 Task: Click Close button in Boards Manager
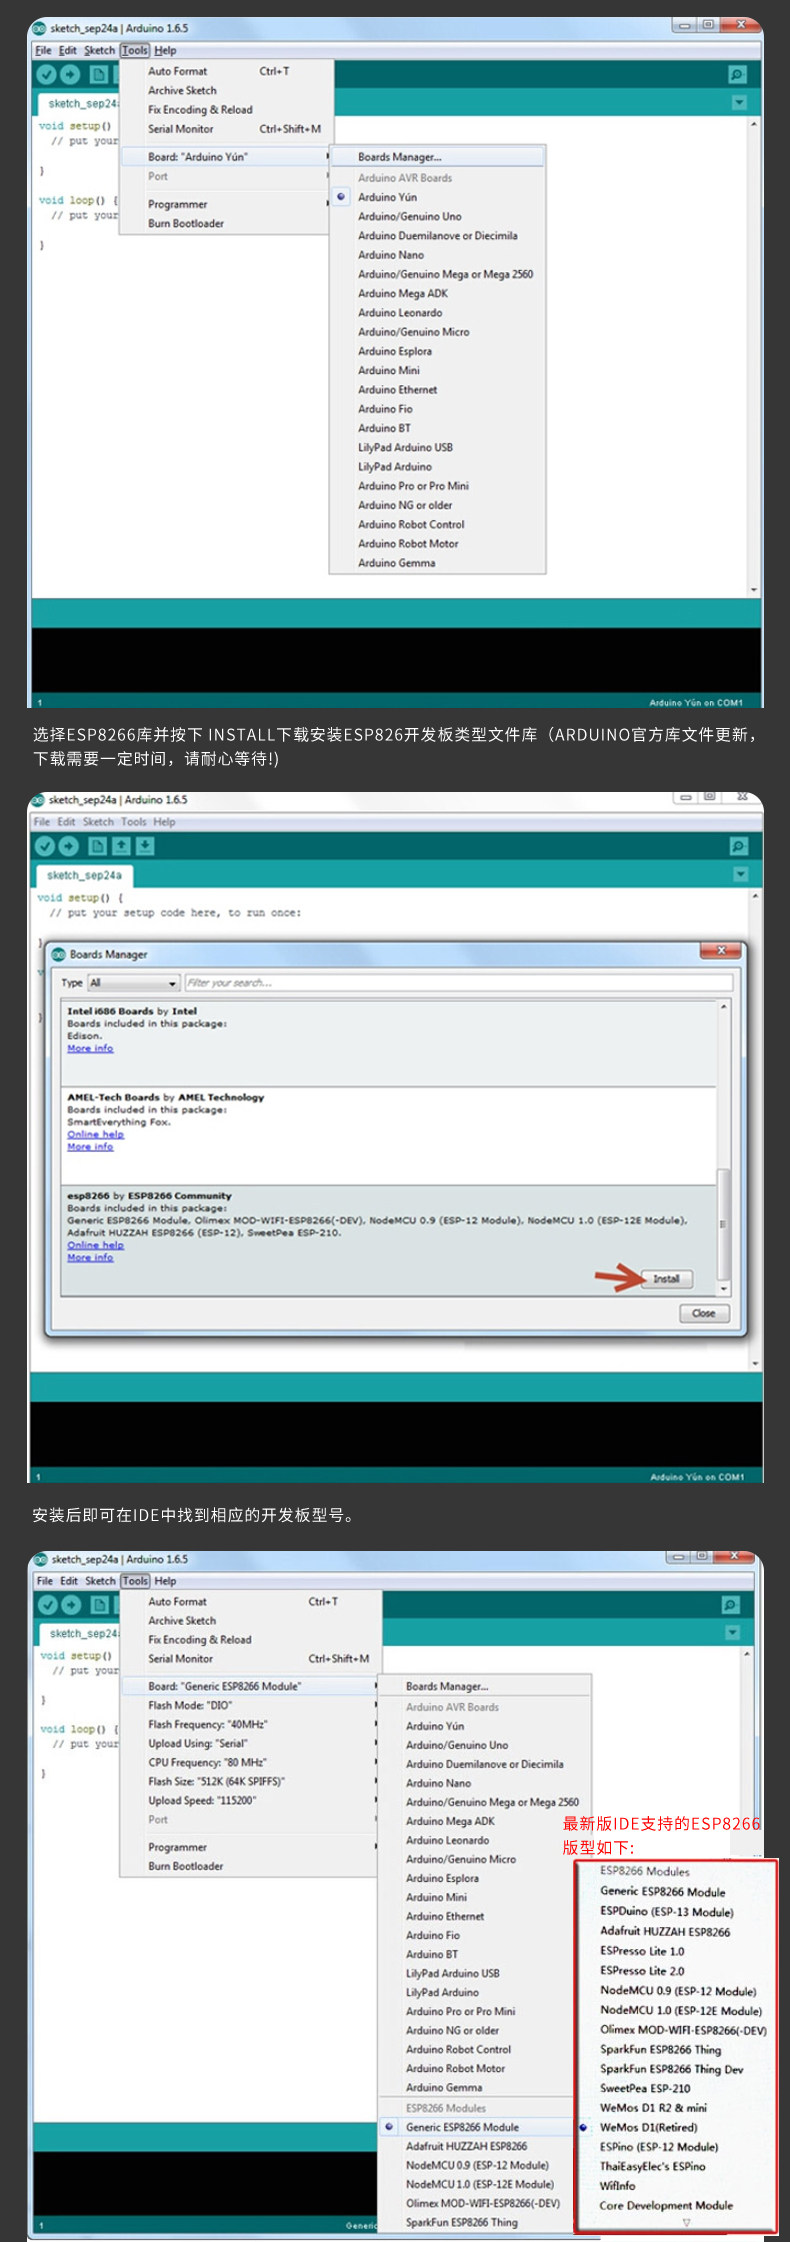pos(704,1313)
